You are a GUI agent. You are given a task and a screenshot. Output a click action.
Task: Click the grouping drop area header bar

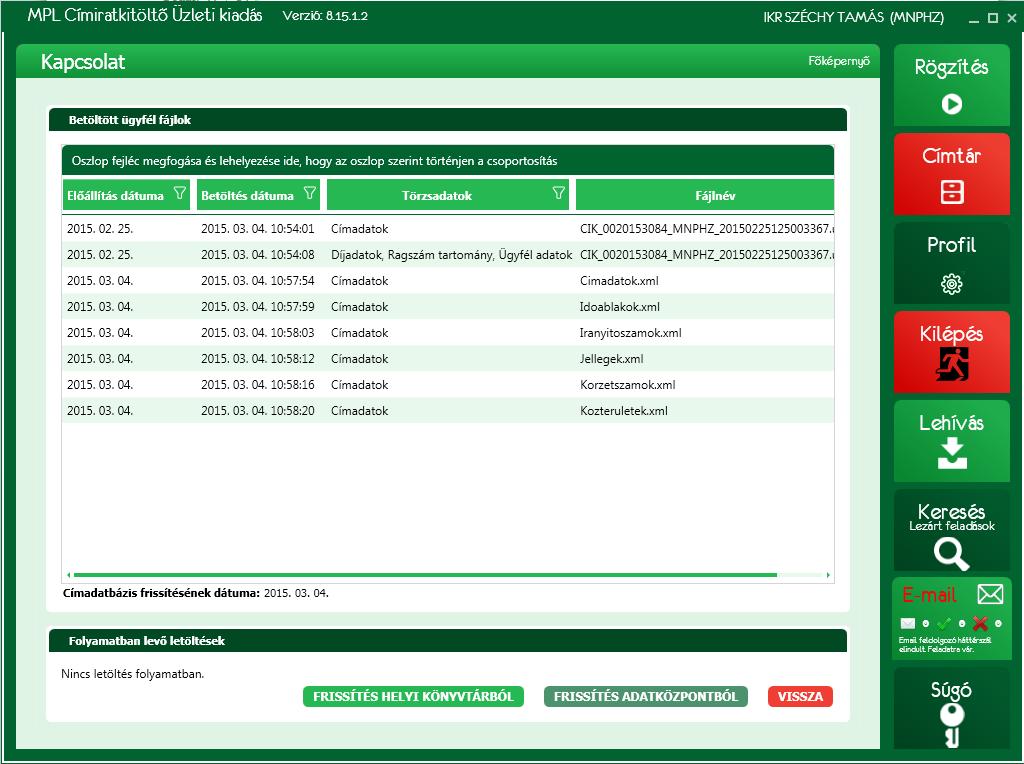coord(448,161)
